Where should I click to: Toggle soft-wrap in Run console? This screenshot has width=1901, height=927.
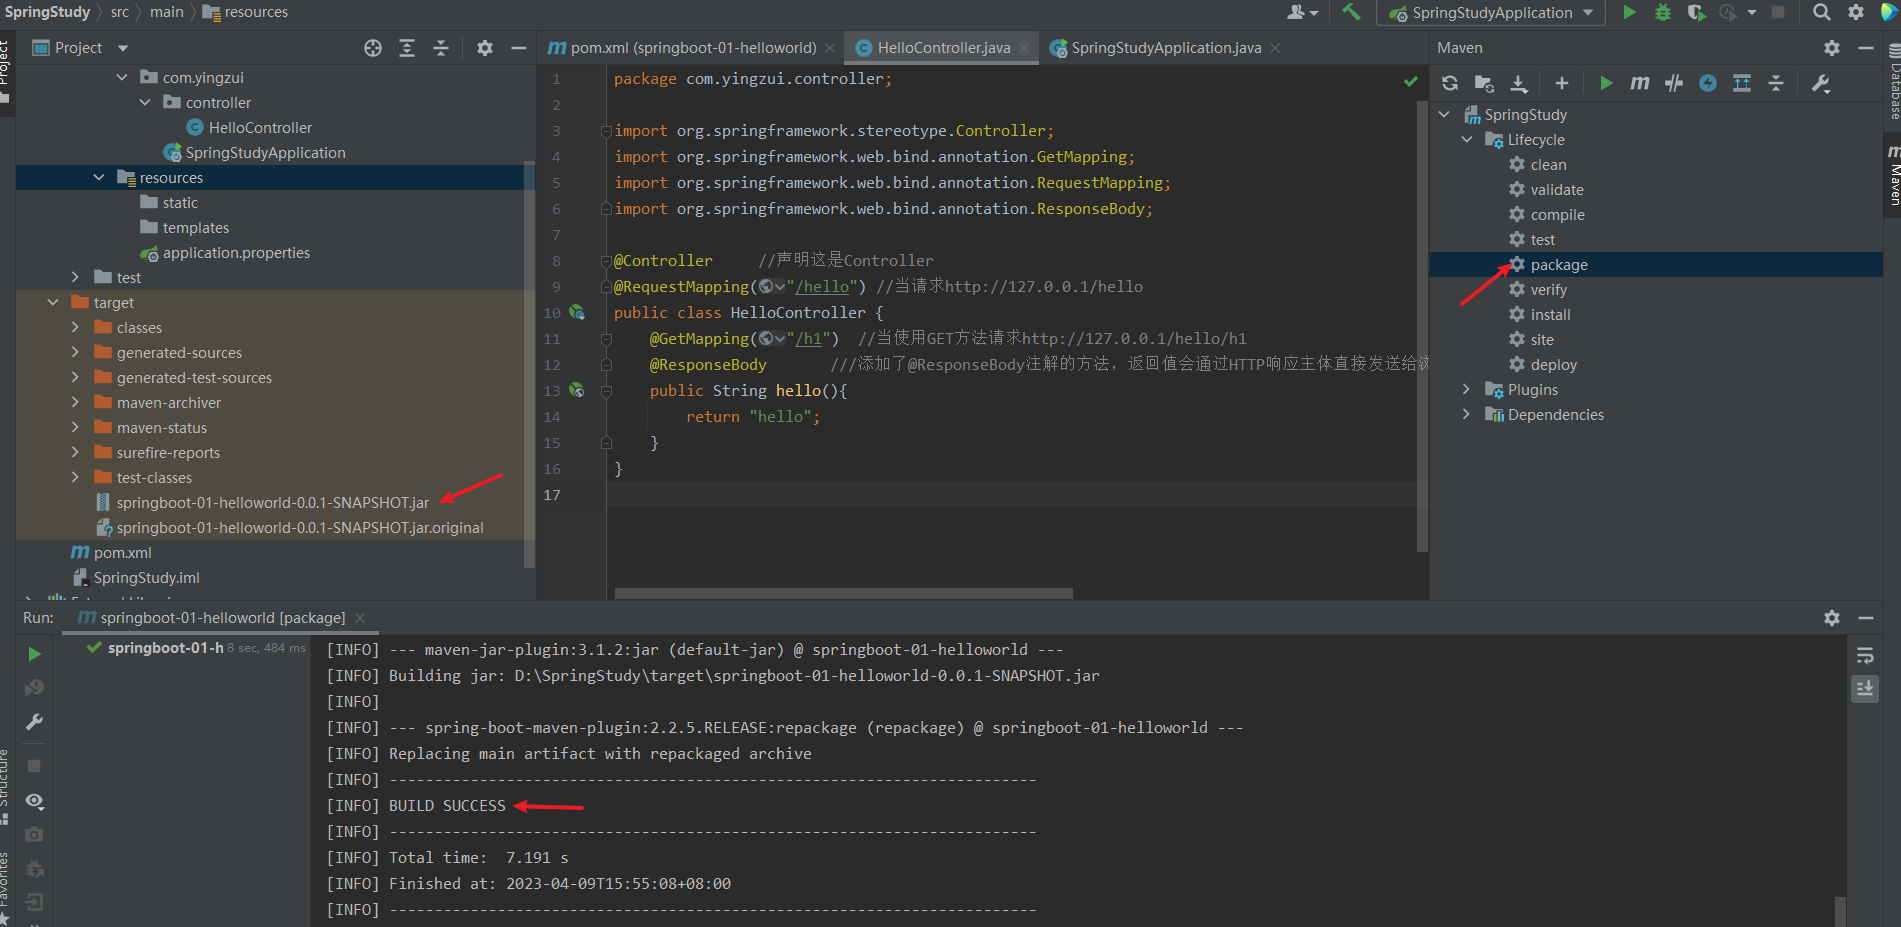(1865, 656)
